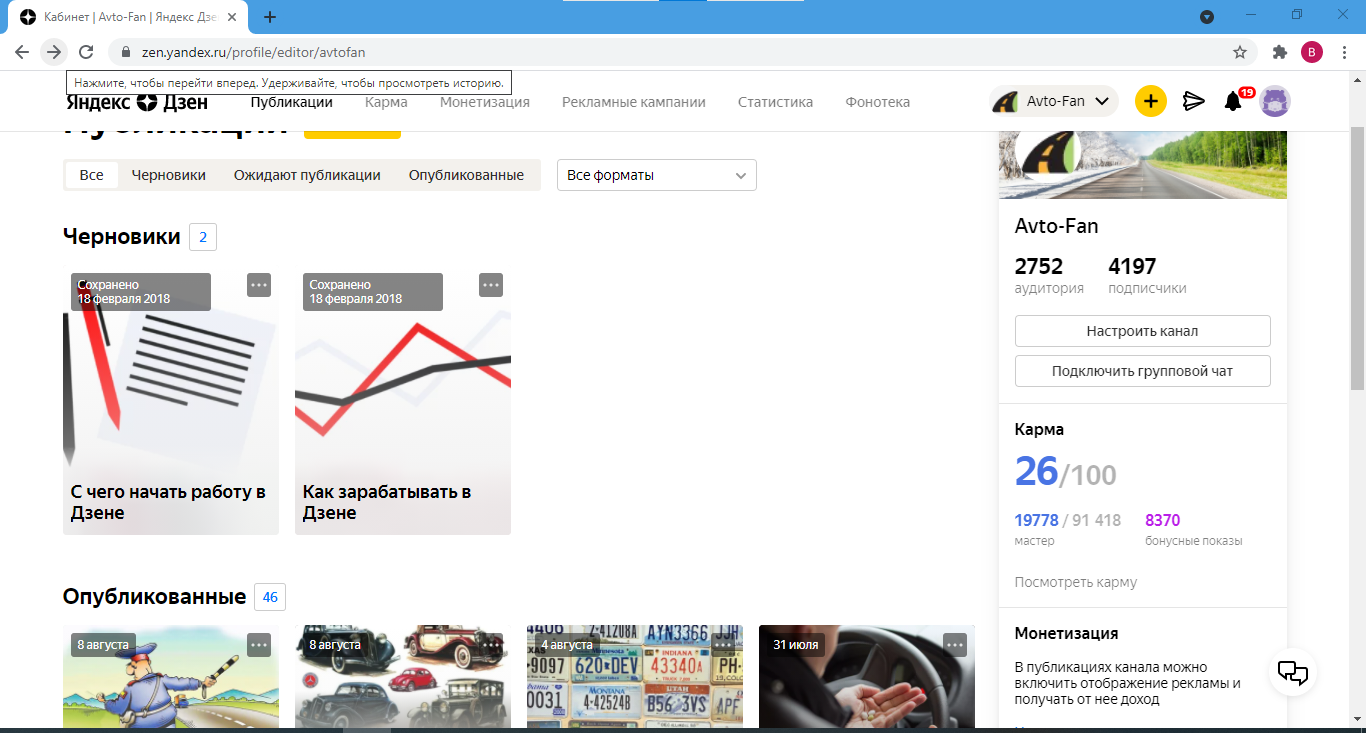This screenshot has height=733, width=1366.
Task: Open Рекламные кампании navigation item
Action: [634, 102]
